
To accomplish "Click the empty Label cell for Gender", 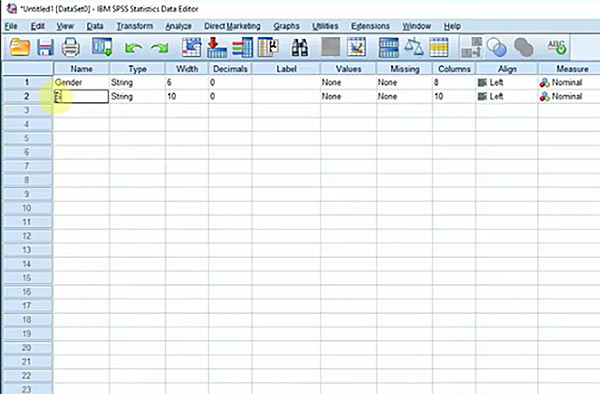I will 286,82.
